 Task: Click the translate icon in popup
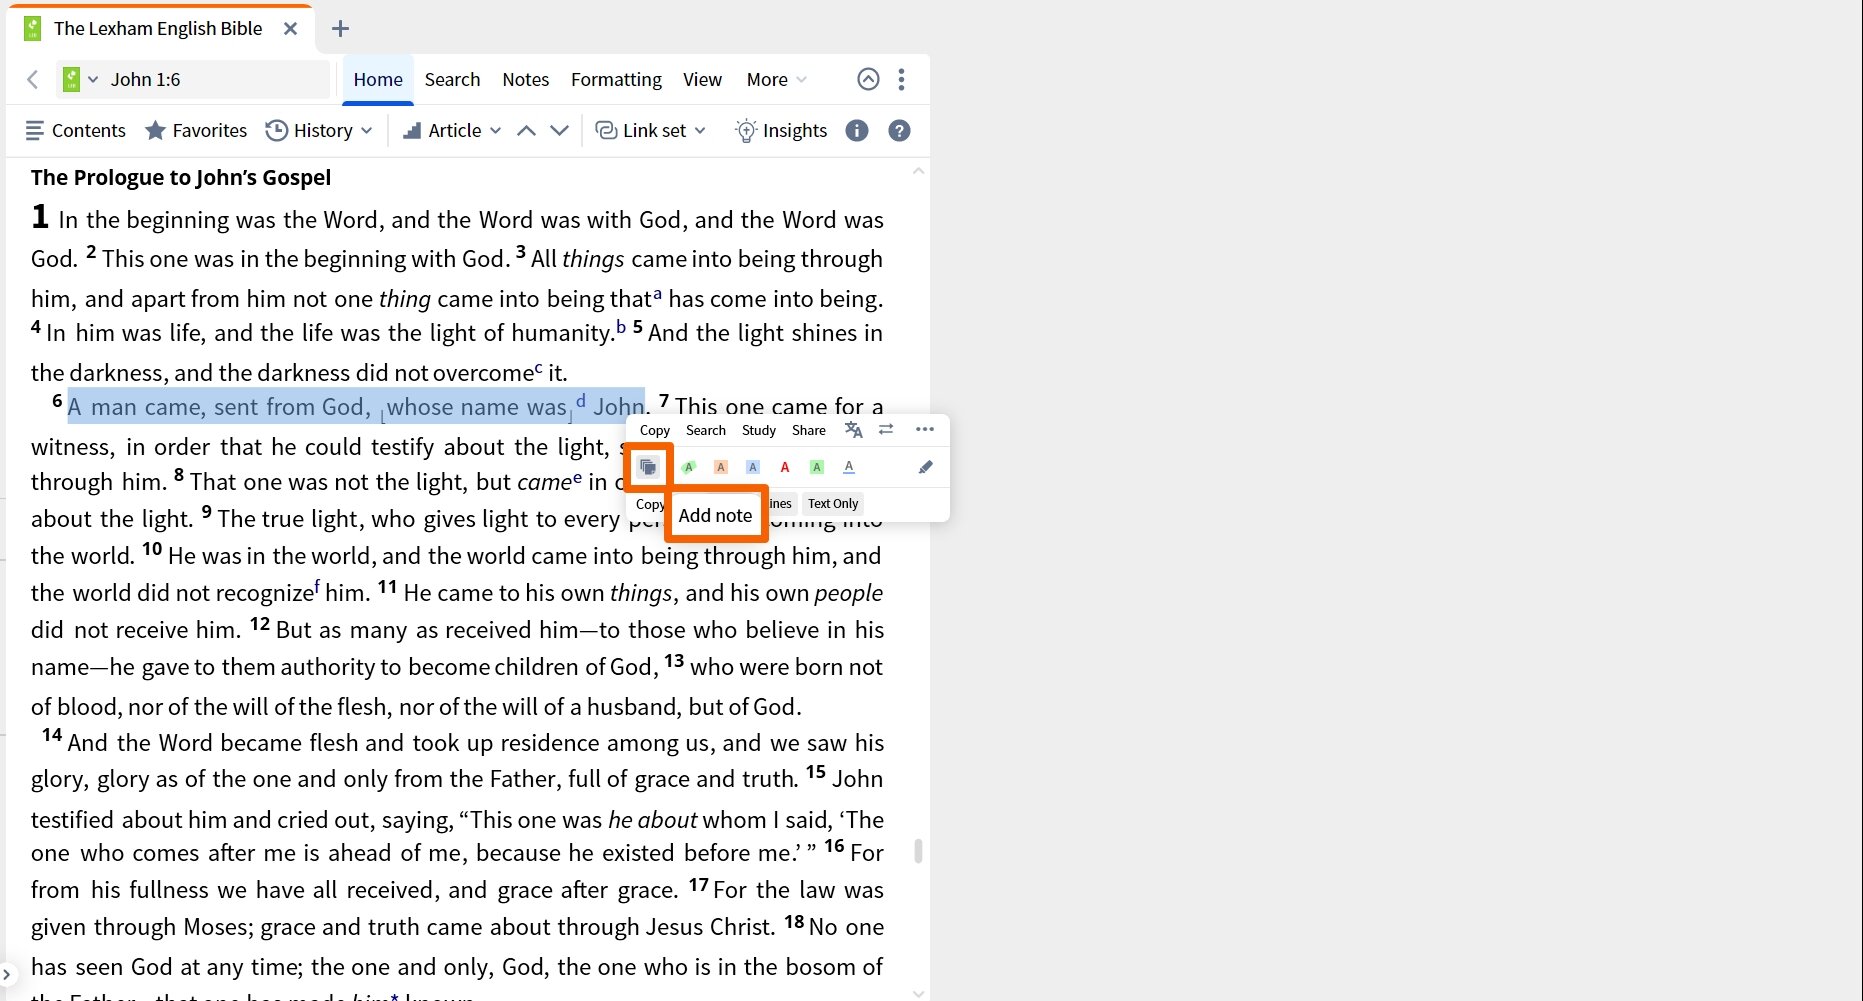coord(853,430)
